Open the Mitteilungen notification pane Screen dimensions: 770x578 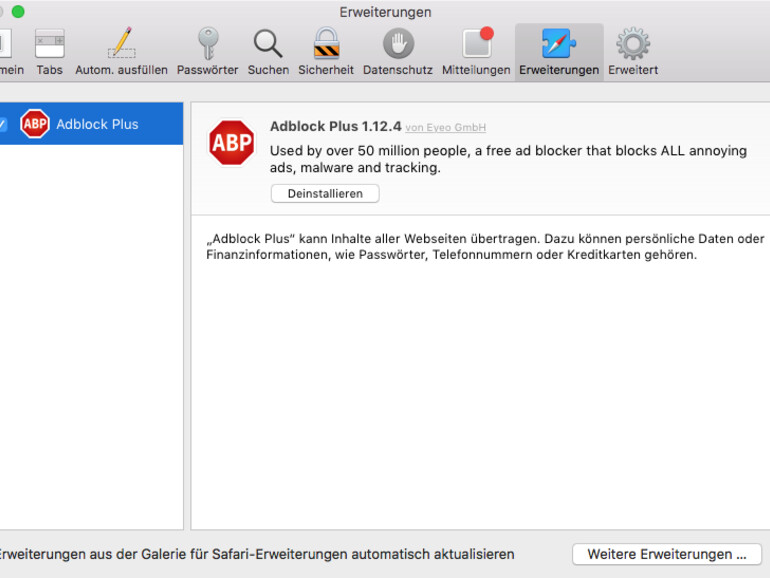(x=476, y=52)
